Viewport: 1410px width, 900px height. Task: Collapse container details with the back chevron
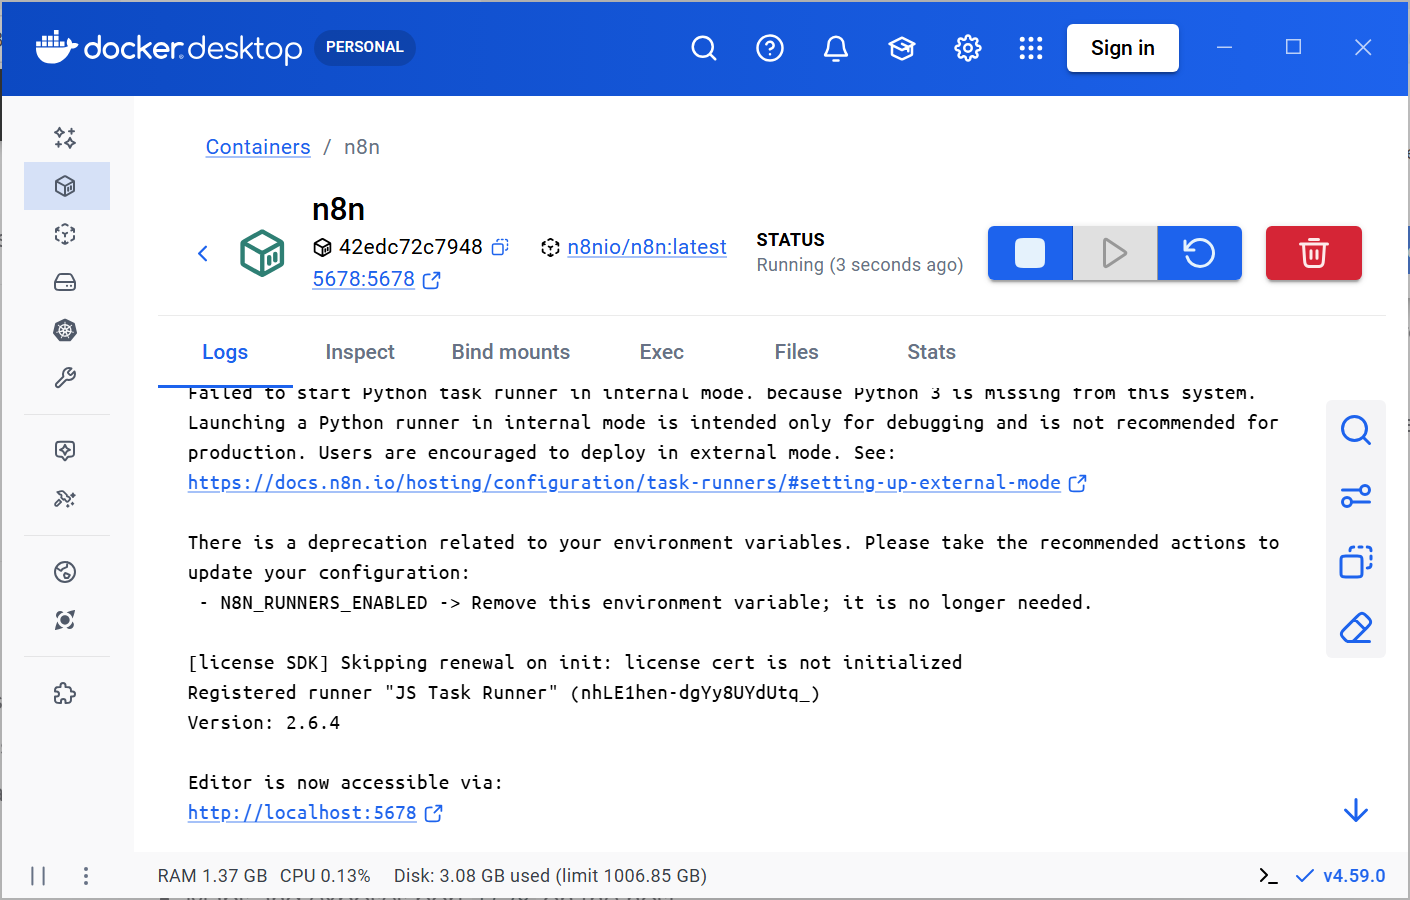pos(203,253)
